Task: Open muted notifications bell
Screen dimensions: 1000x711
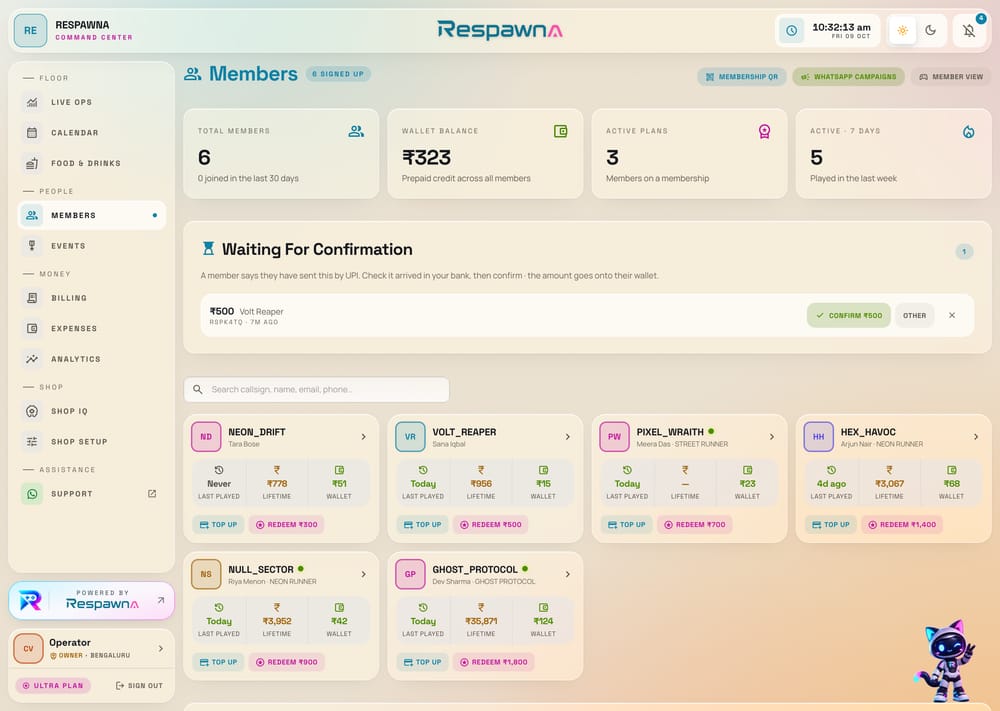Action: [969, 31]
